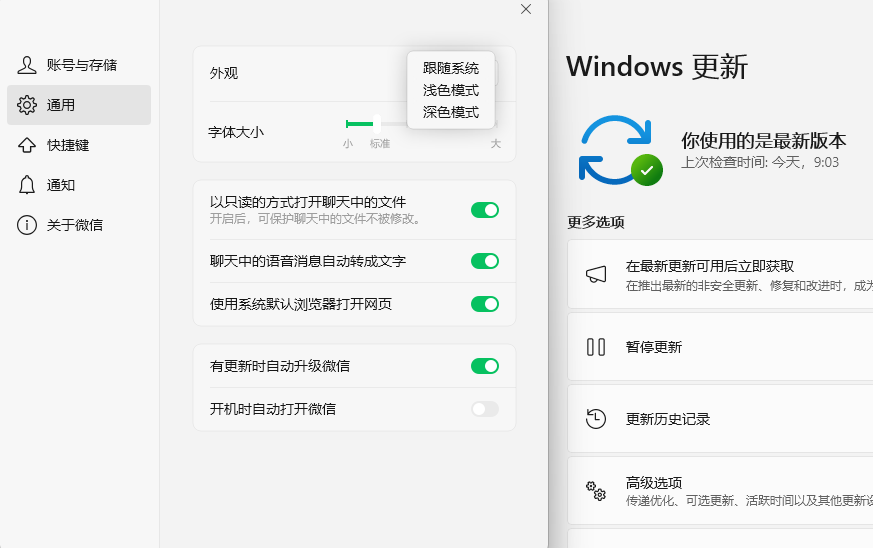Click the up-arrow icon beside 快捷键
The width and height of the screenshot is (873, 548).
click(x=27, y=145)
